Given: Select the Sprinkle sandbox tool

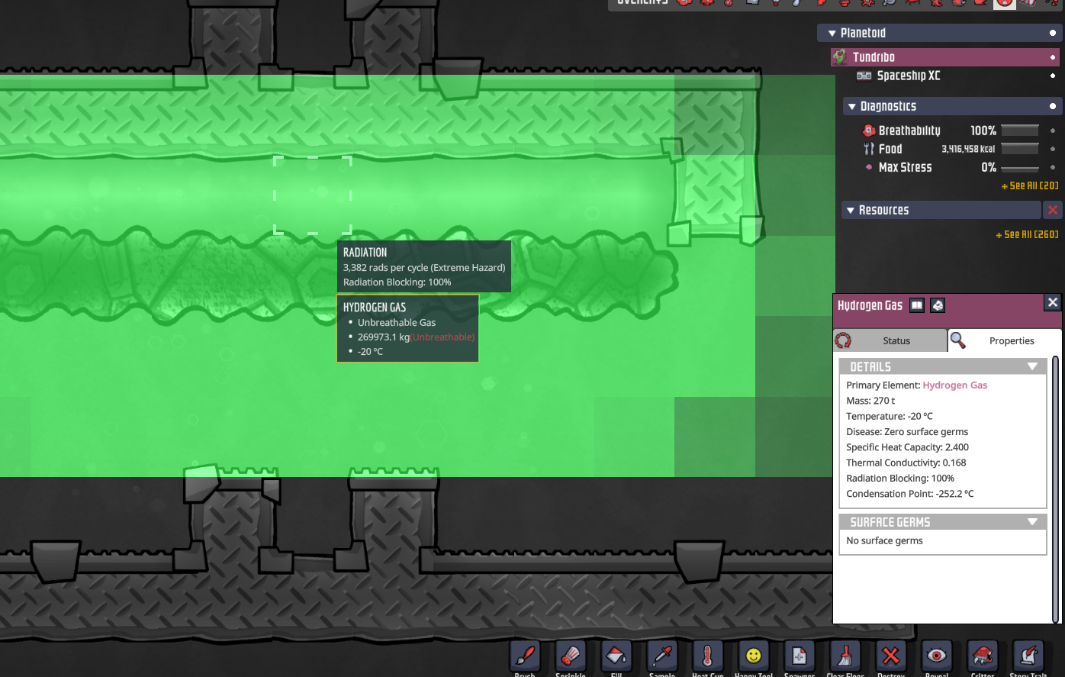Looking at the screenshot, I should point(571,656).
